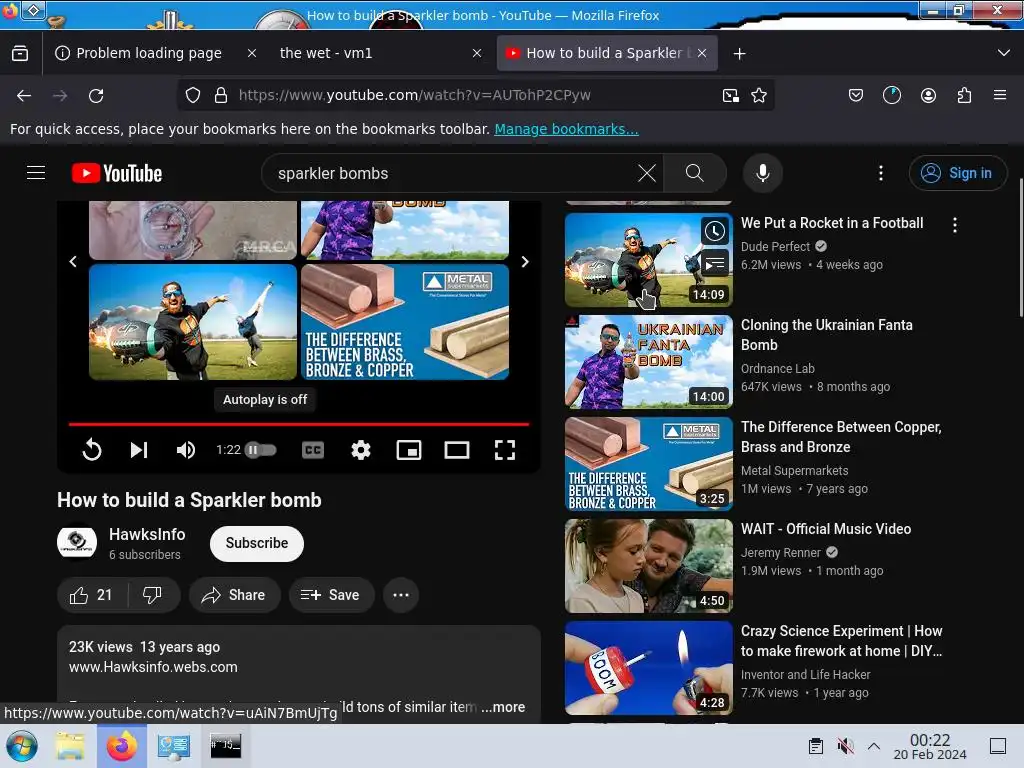
Task: Open Firefox View recent browsing button
Action: (20, 54)
